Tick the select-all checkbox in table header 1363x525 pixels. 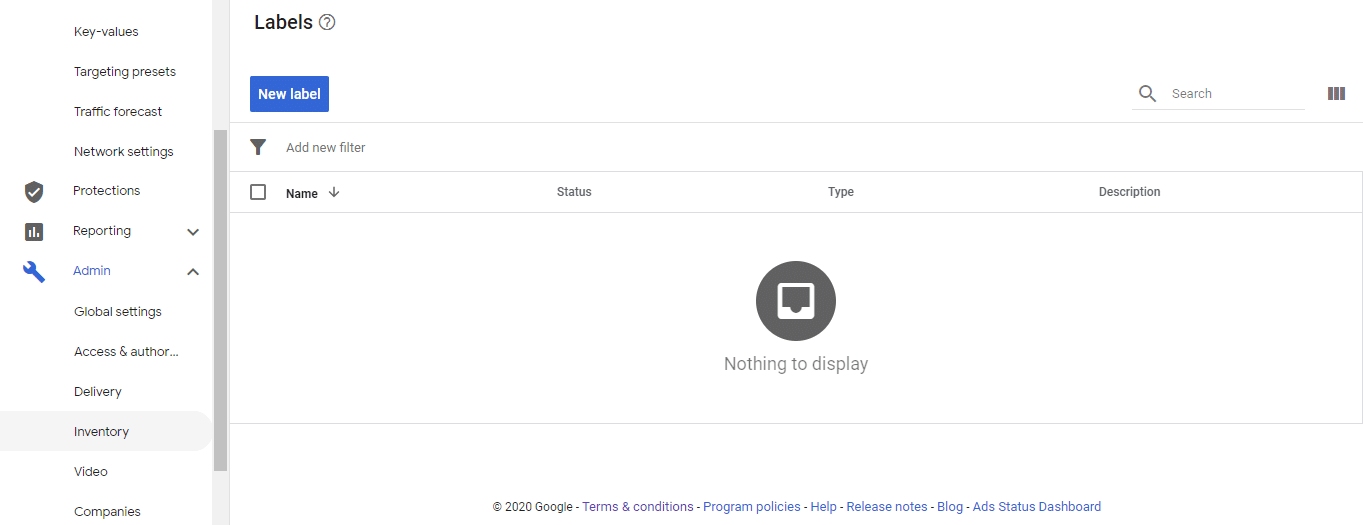(258, 192)
